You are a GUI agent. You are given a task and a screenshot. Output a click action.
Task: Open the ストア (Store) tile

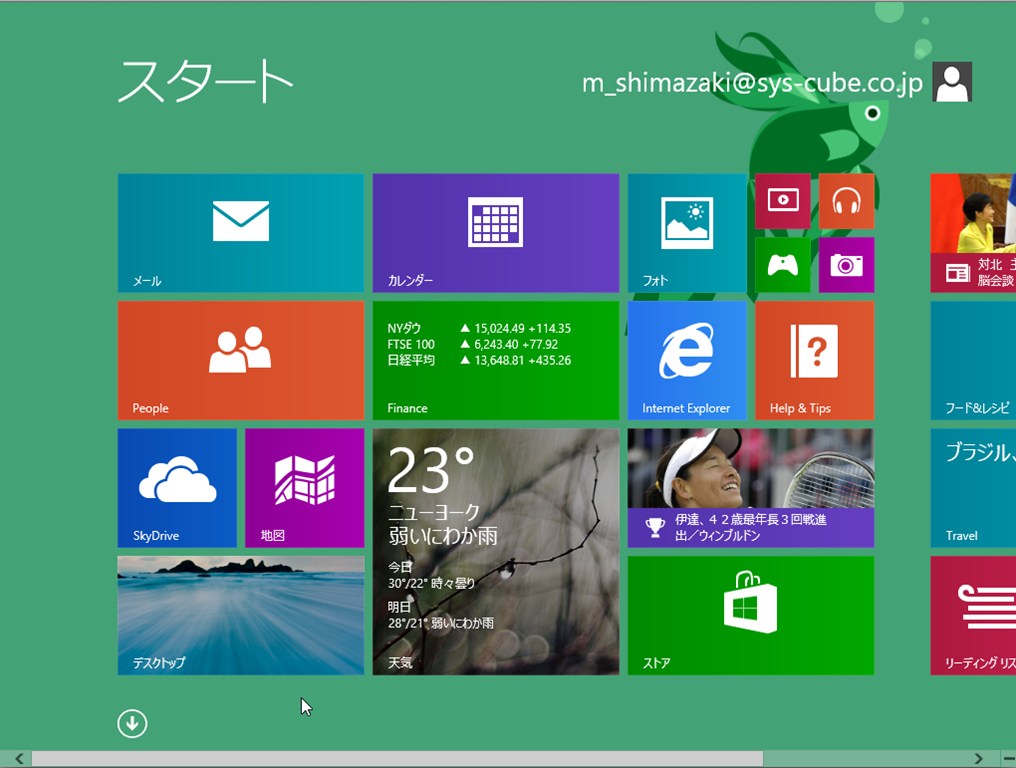(751, 616)
